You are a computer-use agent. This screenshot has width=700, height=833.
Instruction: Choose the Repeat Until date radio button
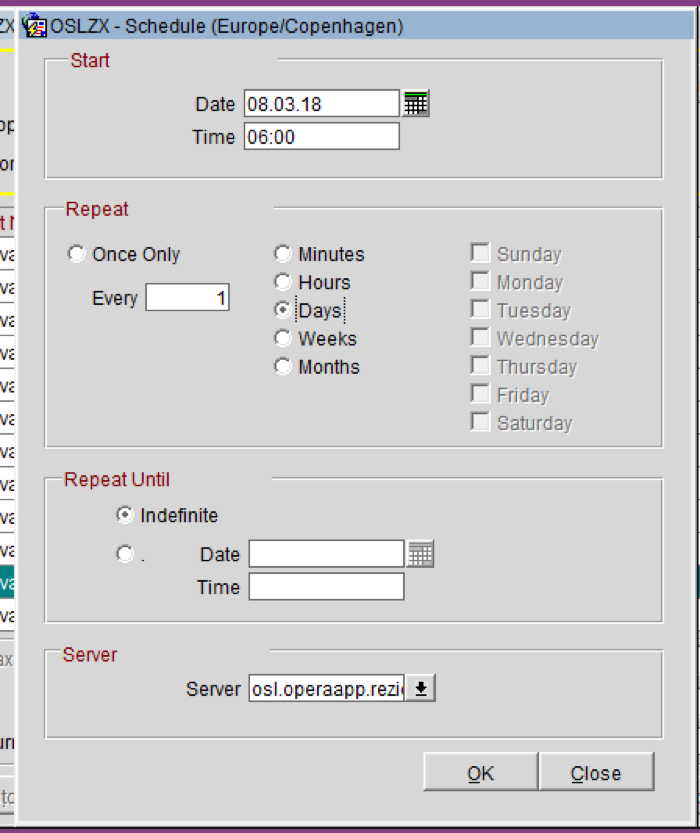click(x=125, y=554)
